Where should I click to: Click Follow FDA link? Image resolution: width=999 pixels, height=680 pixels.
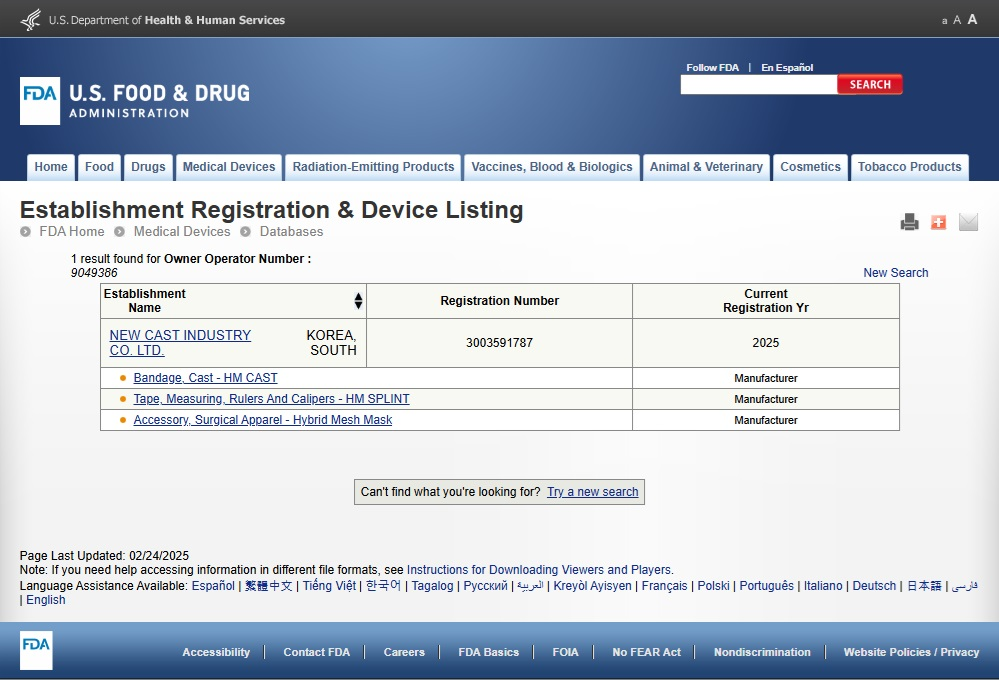coord(712,68)
